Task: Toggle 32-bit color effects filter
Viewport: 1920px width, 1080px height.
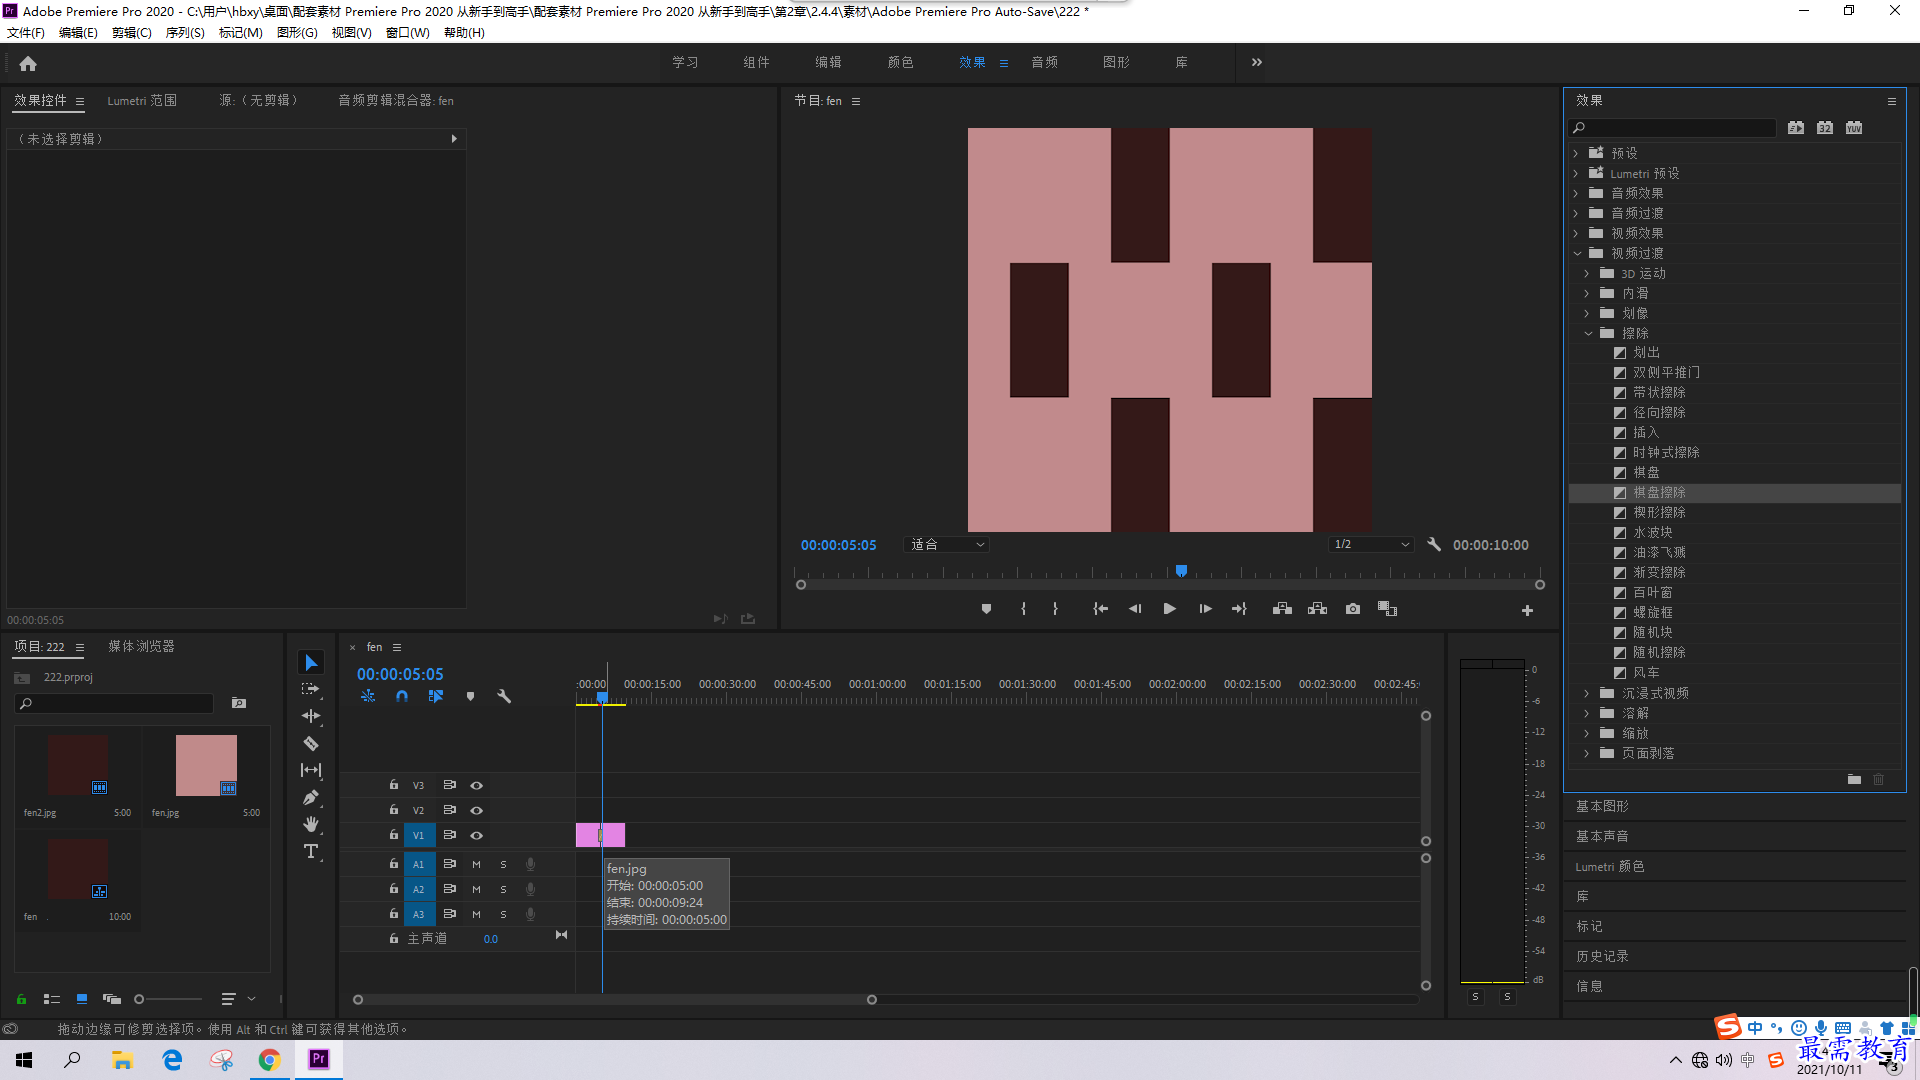Action: pos(1825,127)
